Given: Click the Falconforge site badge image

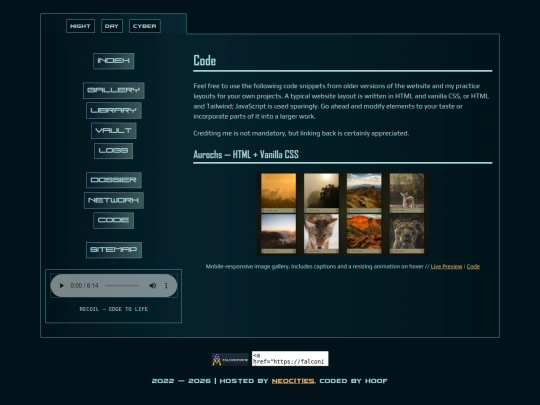Looking at the screenshot, I should point(230,360).
